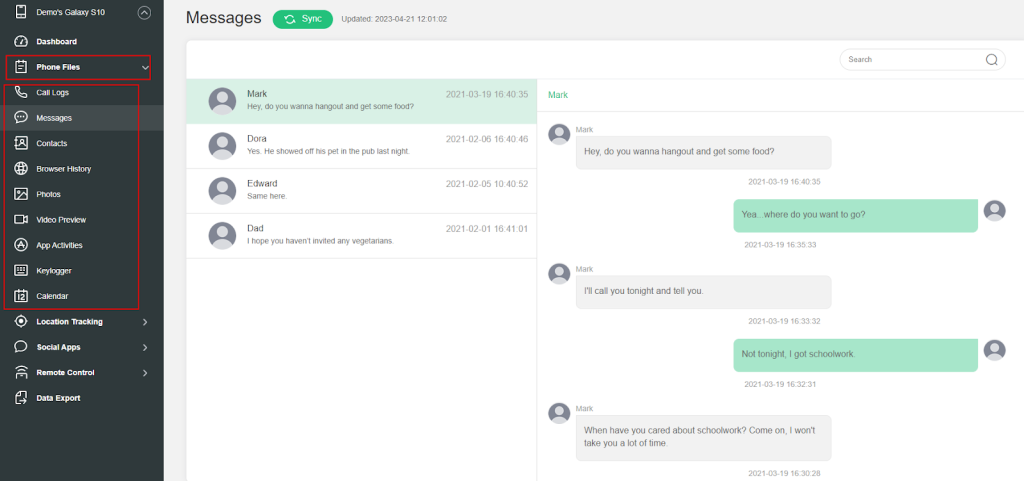Collapse the Phone Files section
This screenshot has width=1024, height=481.
tap(145, 68)
